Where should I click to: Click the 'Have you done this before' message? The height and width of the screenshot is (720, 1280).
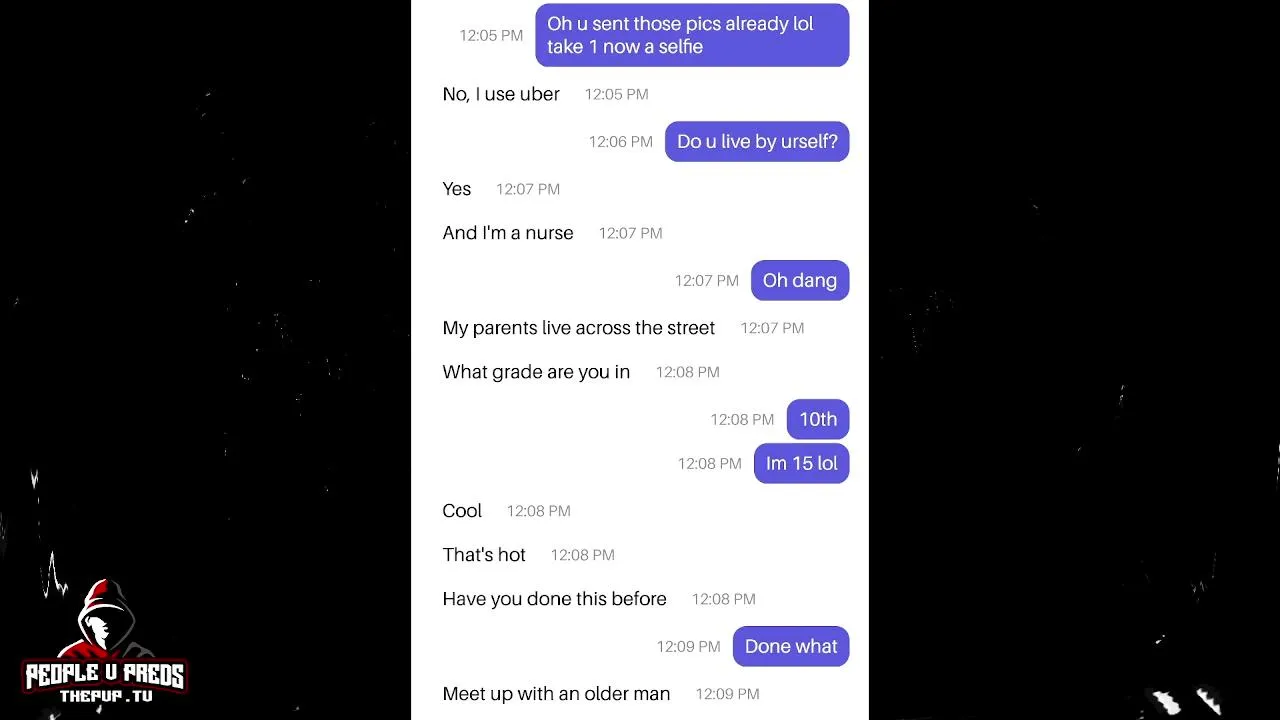pos(554,599)
